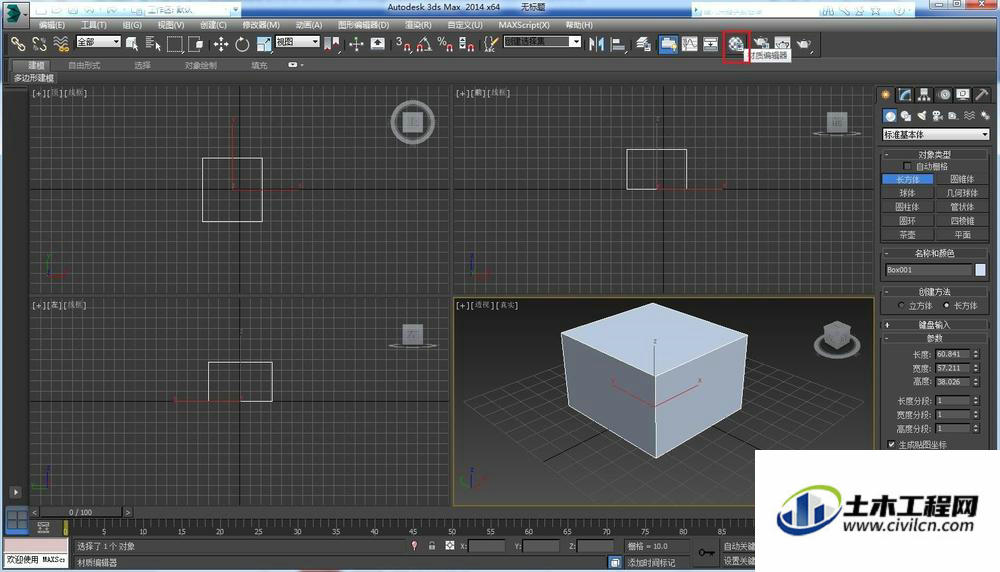
Task: Click the 圆锥体 primitive button
Action: point(962,179)
